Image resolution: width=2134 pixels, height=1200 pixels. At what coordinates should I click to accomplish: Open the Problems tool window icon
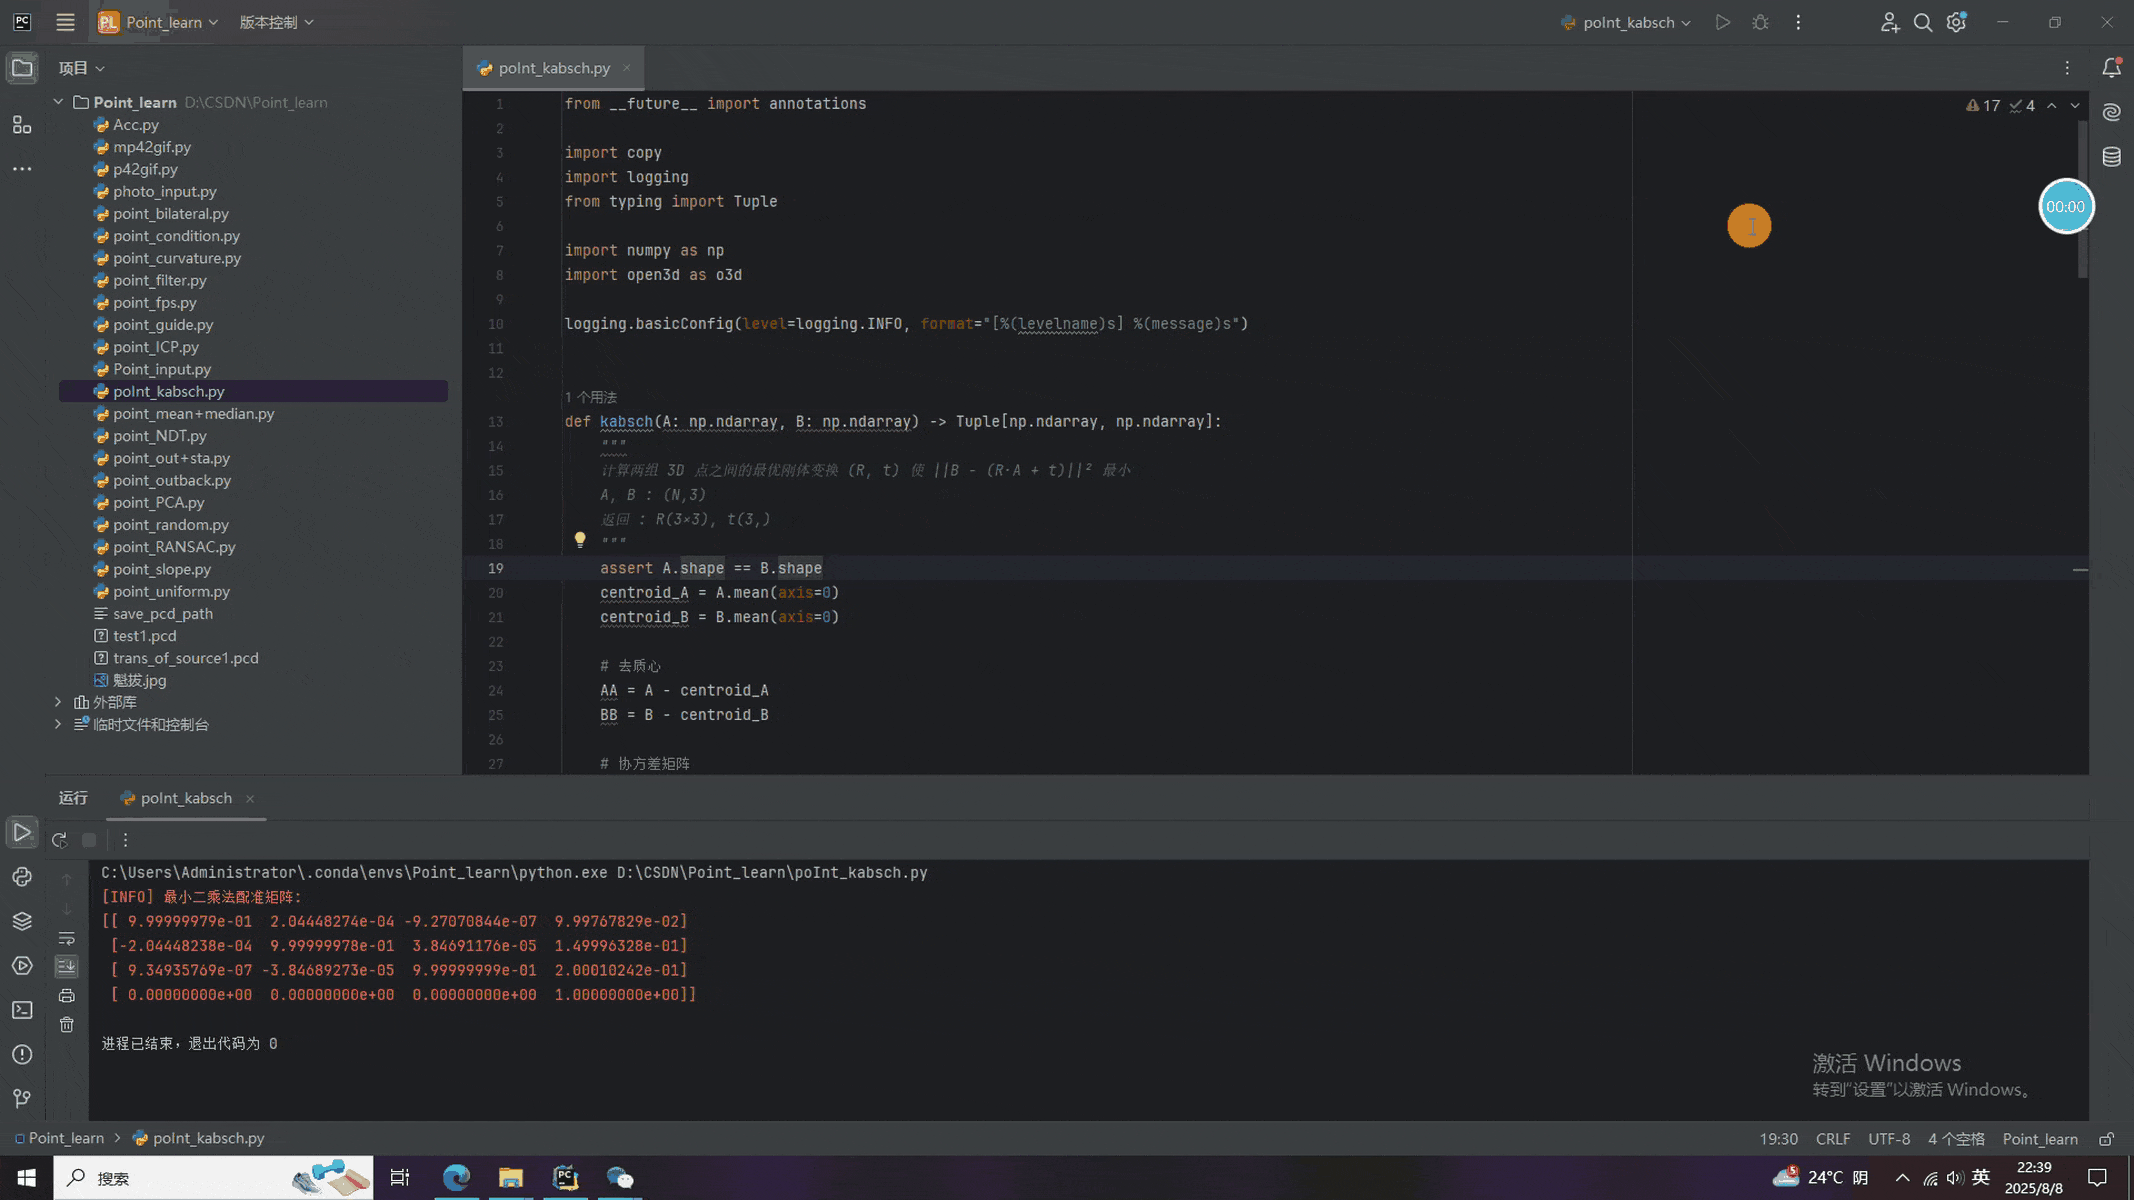point(22,1054)
